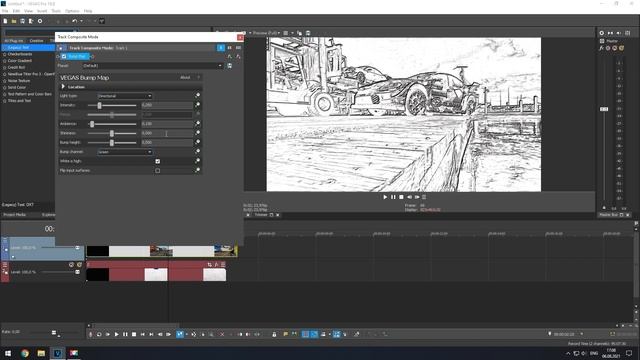Open the Preview (Full) quality dropdown
Viewport: 640px width, 360px height.
(x=266, y=33)
